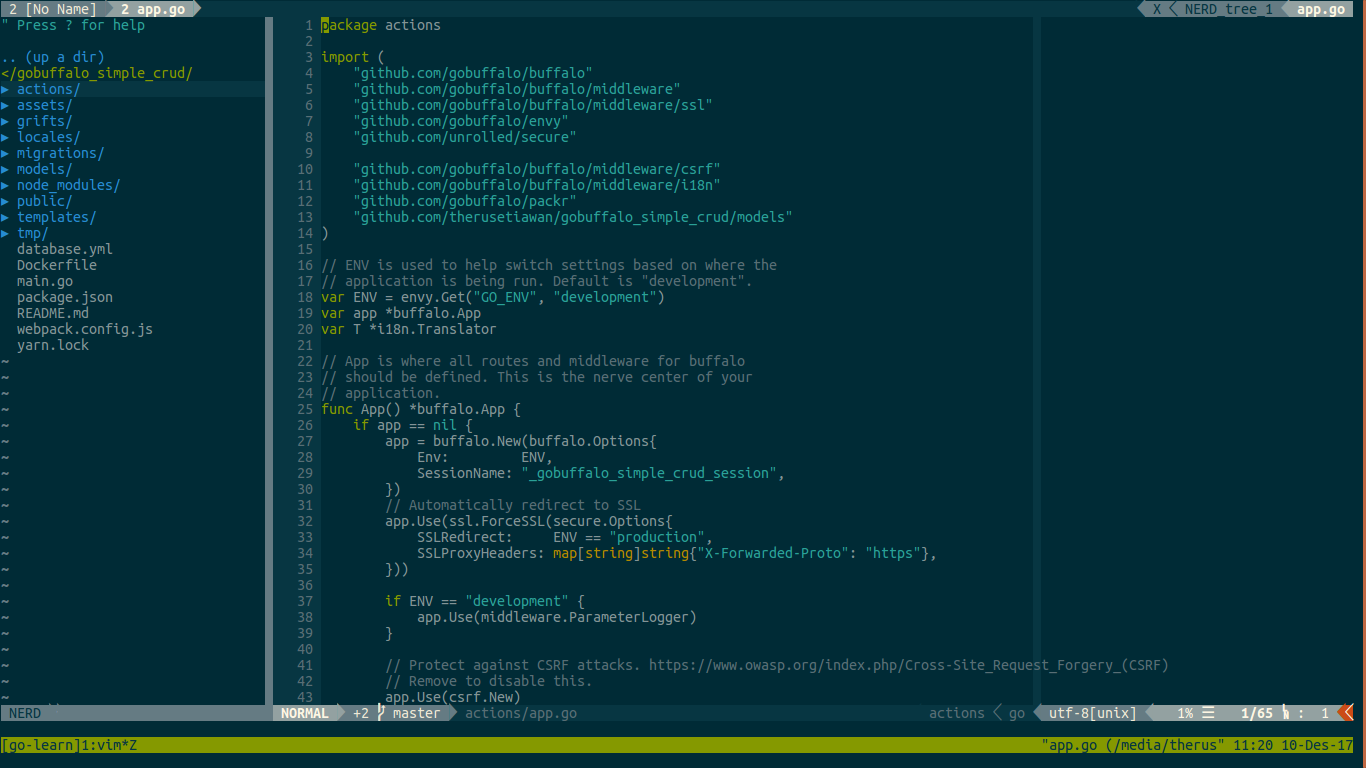This screenshot has width=1366, height=768.
Task: Click the "github.com/gobuffalo/packr" import line
Action: coord(465,201)
